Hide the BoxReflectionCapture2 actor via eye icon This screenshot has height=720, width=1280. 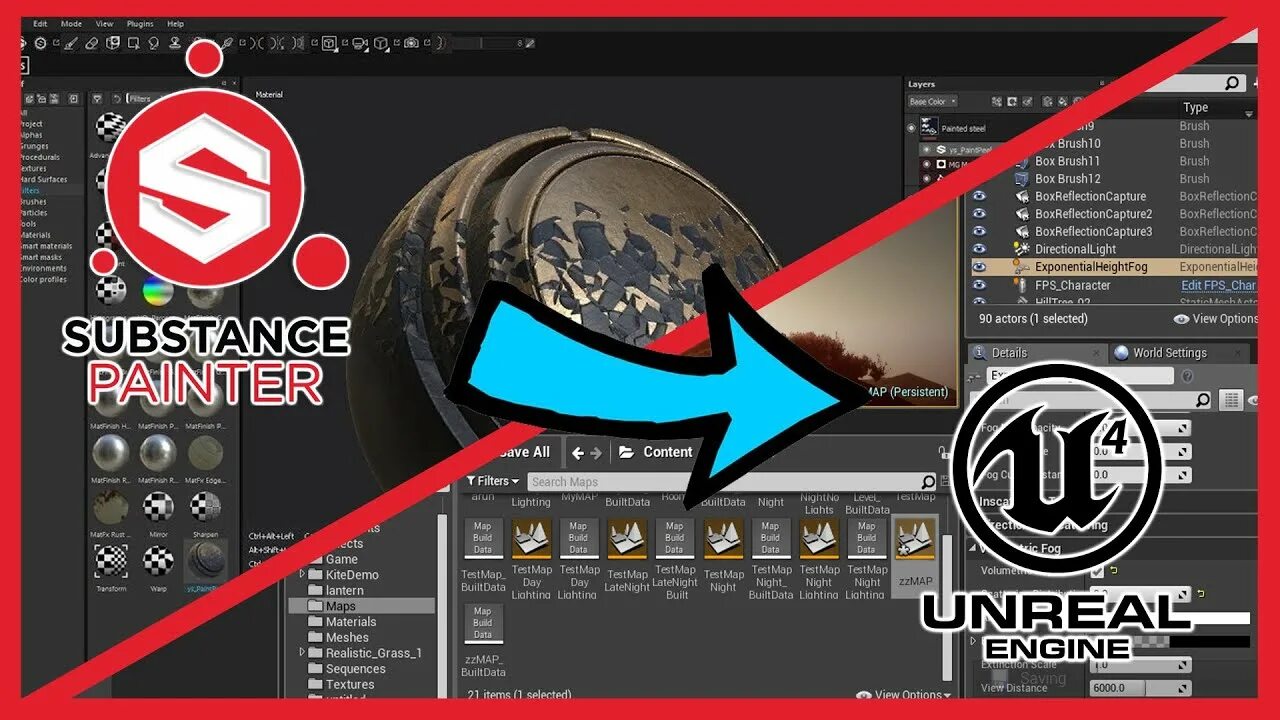(979, 214)
